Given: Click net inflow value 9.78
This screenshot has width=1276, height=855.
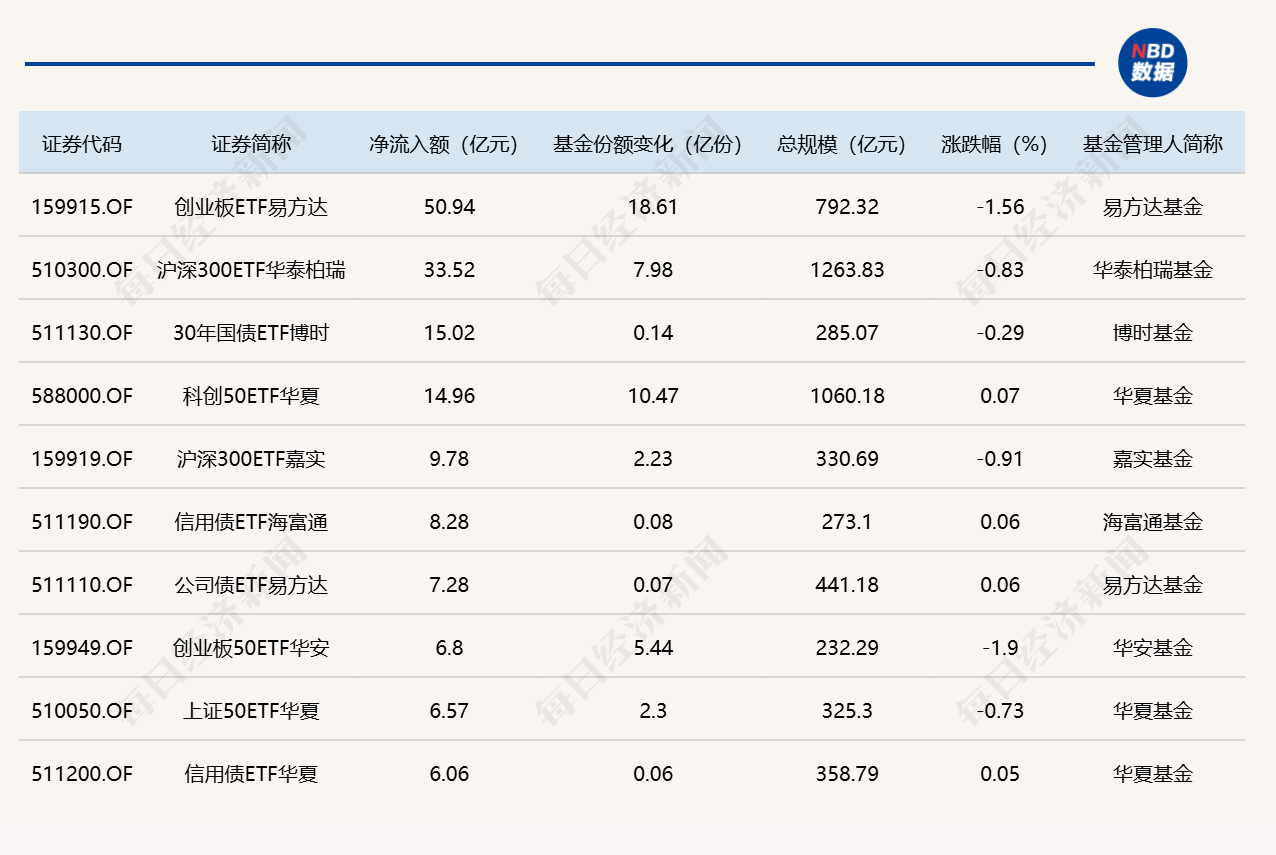Looking at the screenshot, I should tap(449, 459).
